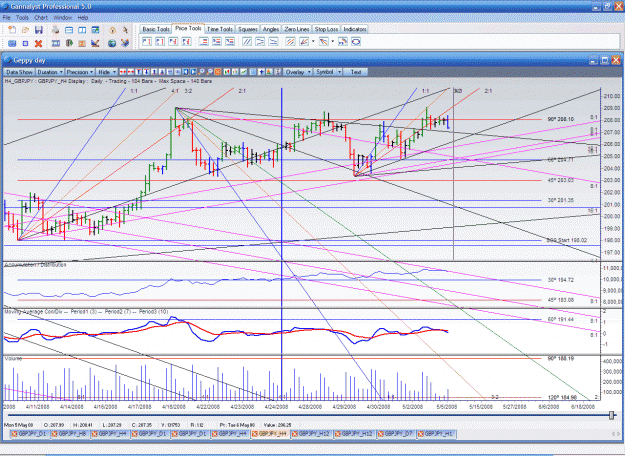Click the Test button

point(356,72)
